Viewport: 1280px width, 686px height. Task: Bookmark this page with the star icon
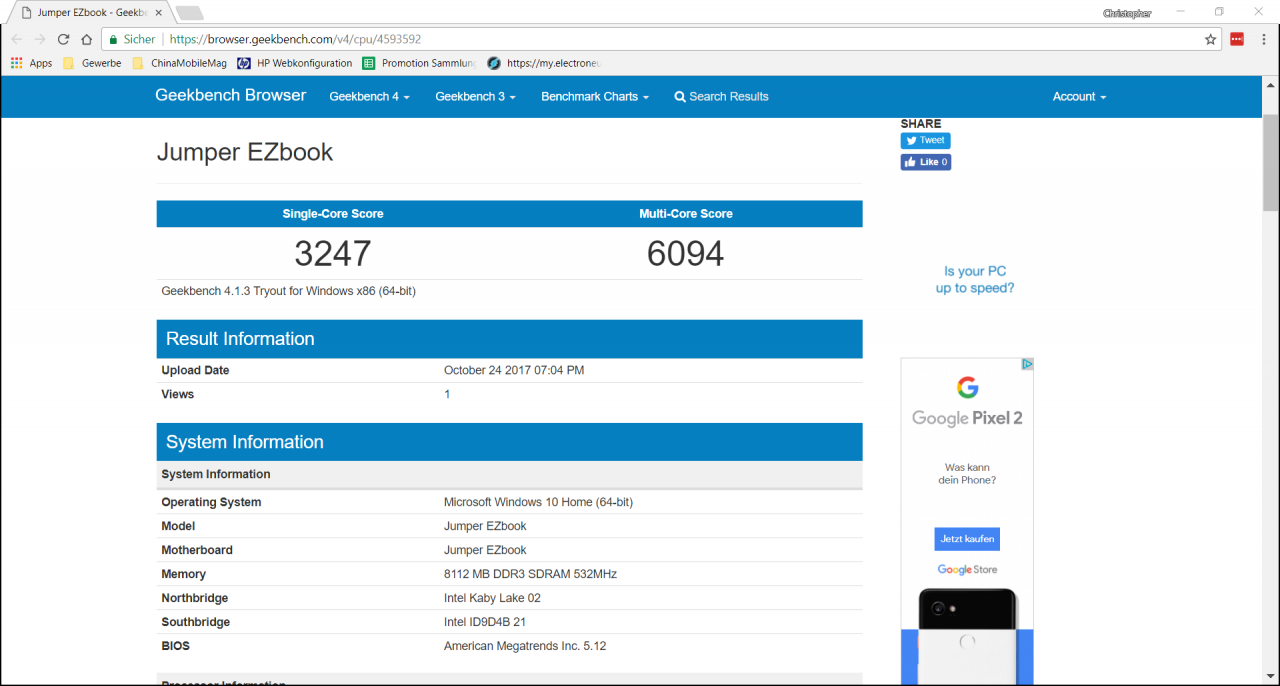point(1211,39)
